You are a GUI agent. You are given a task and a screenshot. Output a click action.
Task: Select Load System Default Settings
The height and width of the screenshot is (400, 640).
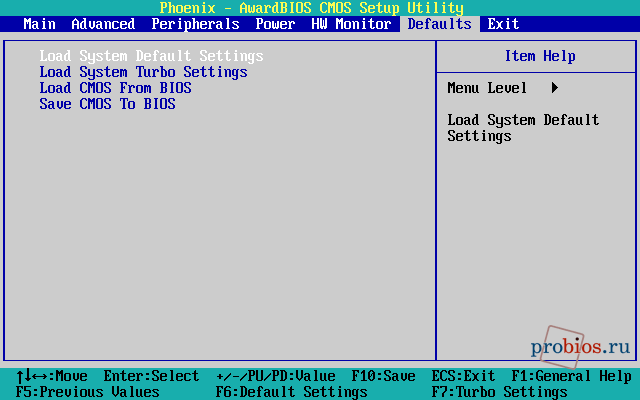pos(151,56)
